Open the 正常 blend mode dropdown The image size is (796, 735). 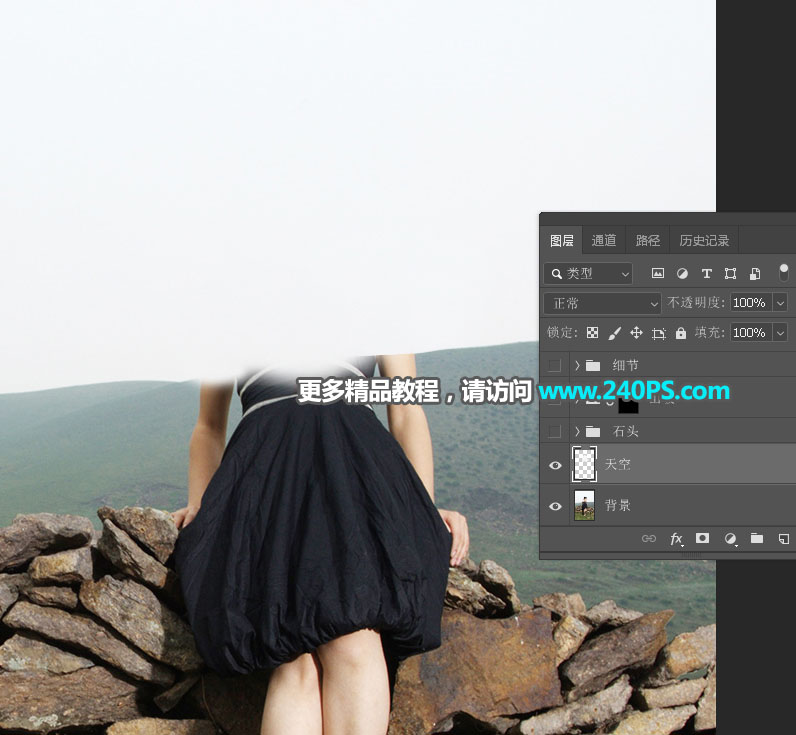pos(603,304)
